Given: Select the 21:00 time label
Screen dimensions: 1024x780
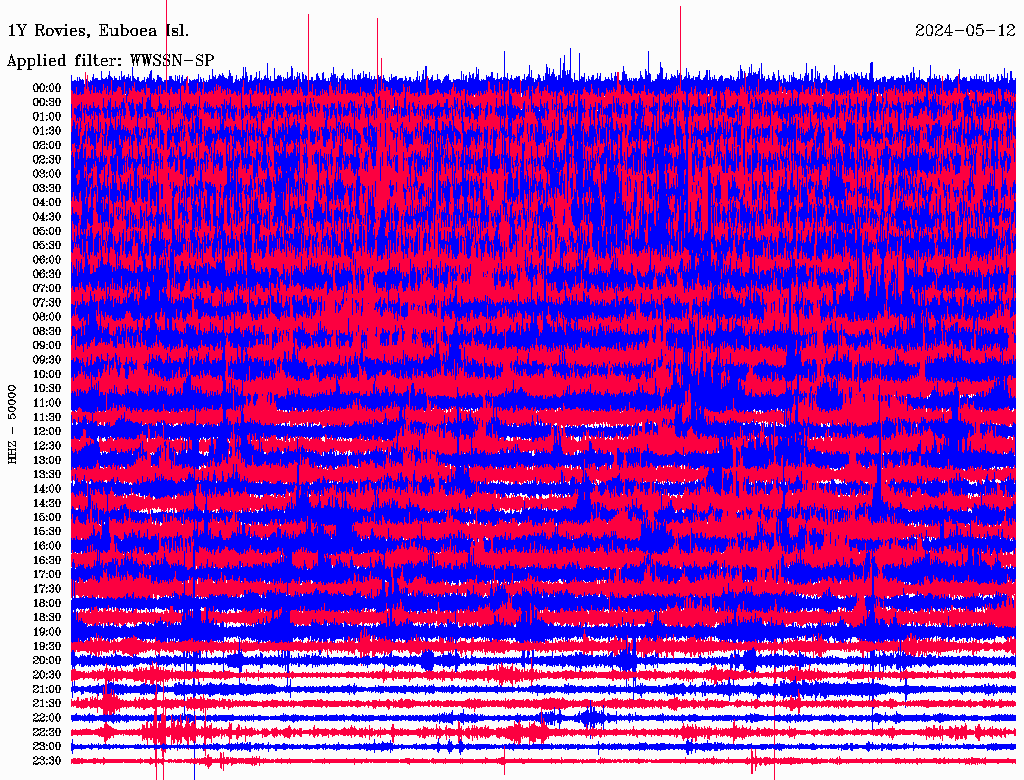Looking at the screenshot, I should [47, 690].
